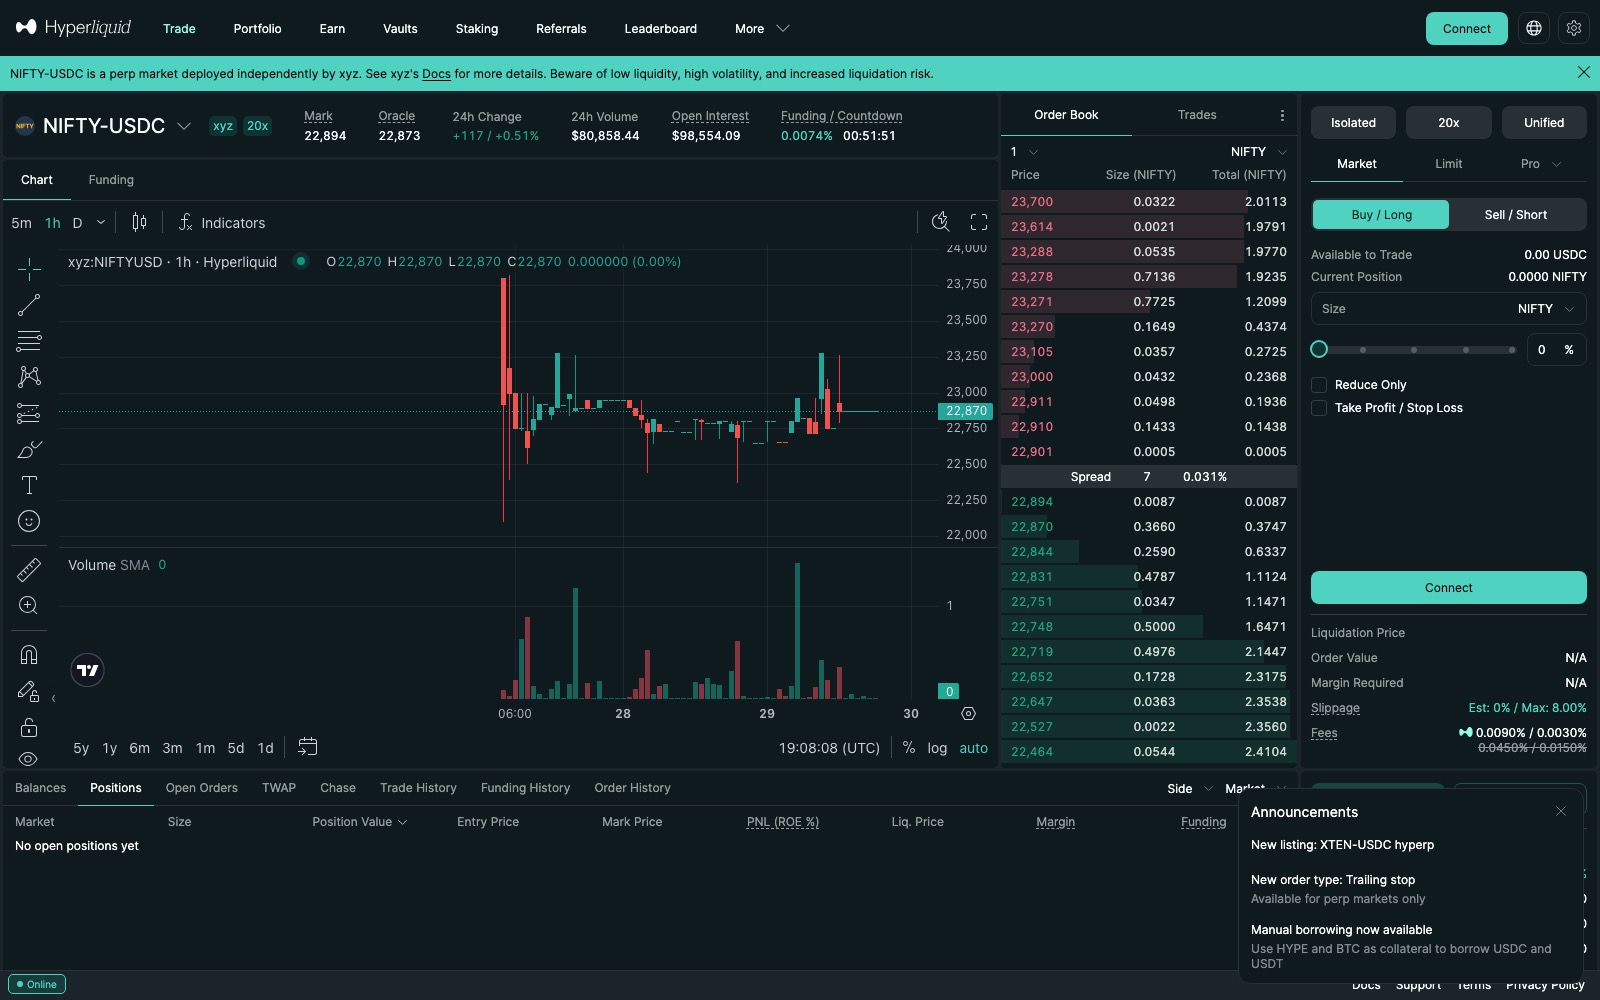Open the Pro order type dropdown
Viewport: 1600px width, 1000px height.
1541,164
